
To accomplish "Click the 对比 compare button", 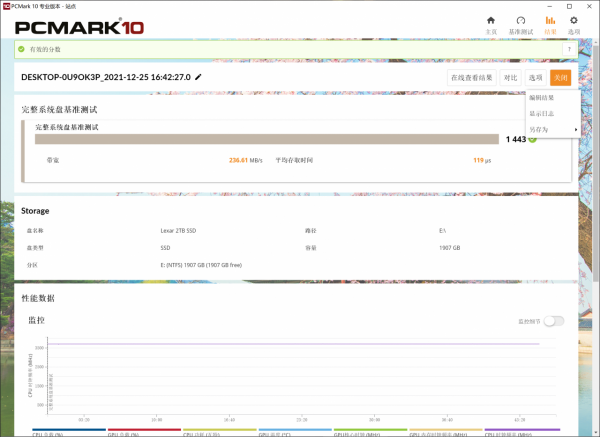I will [x=510, y=77].
